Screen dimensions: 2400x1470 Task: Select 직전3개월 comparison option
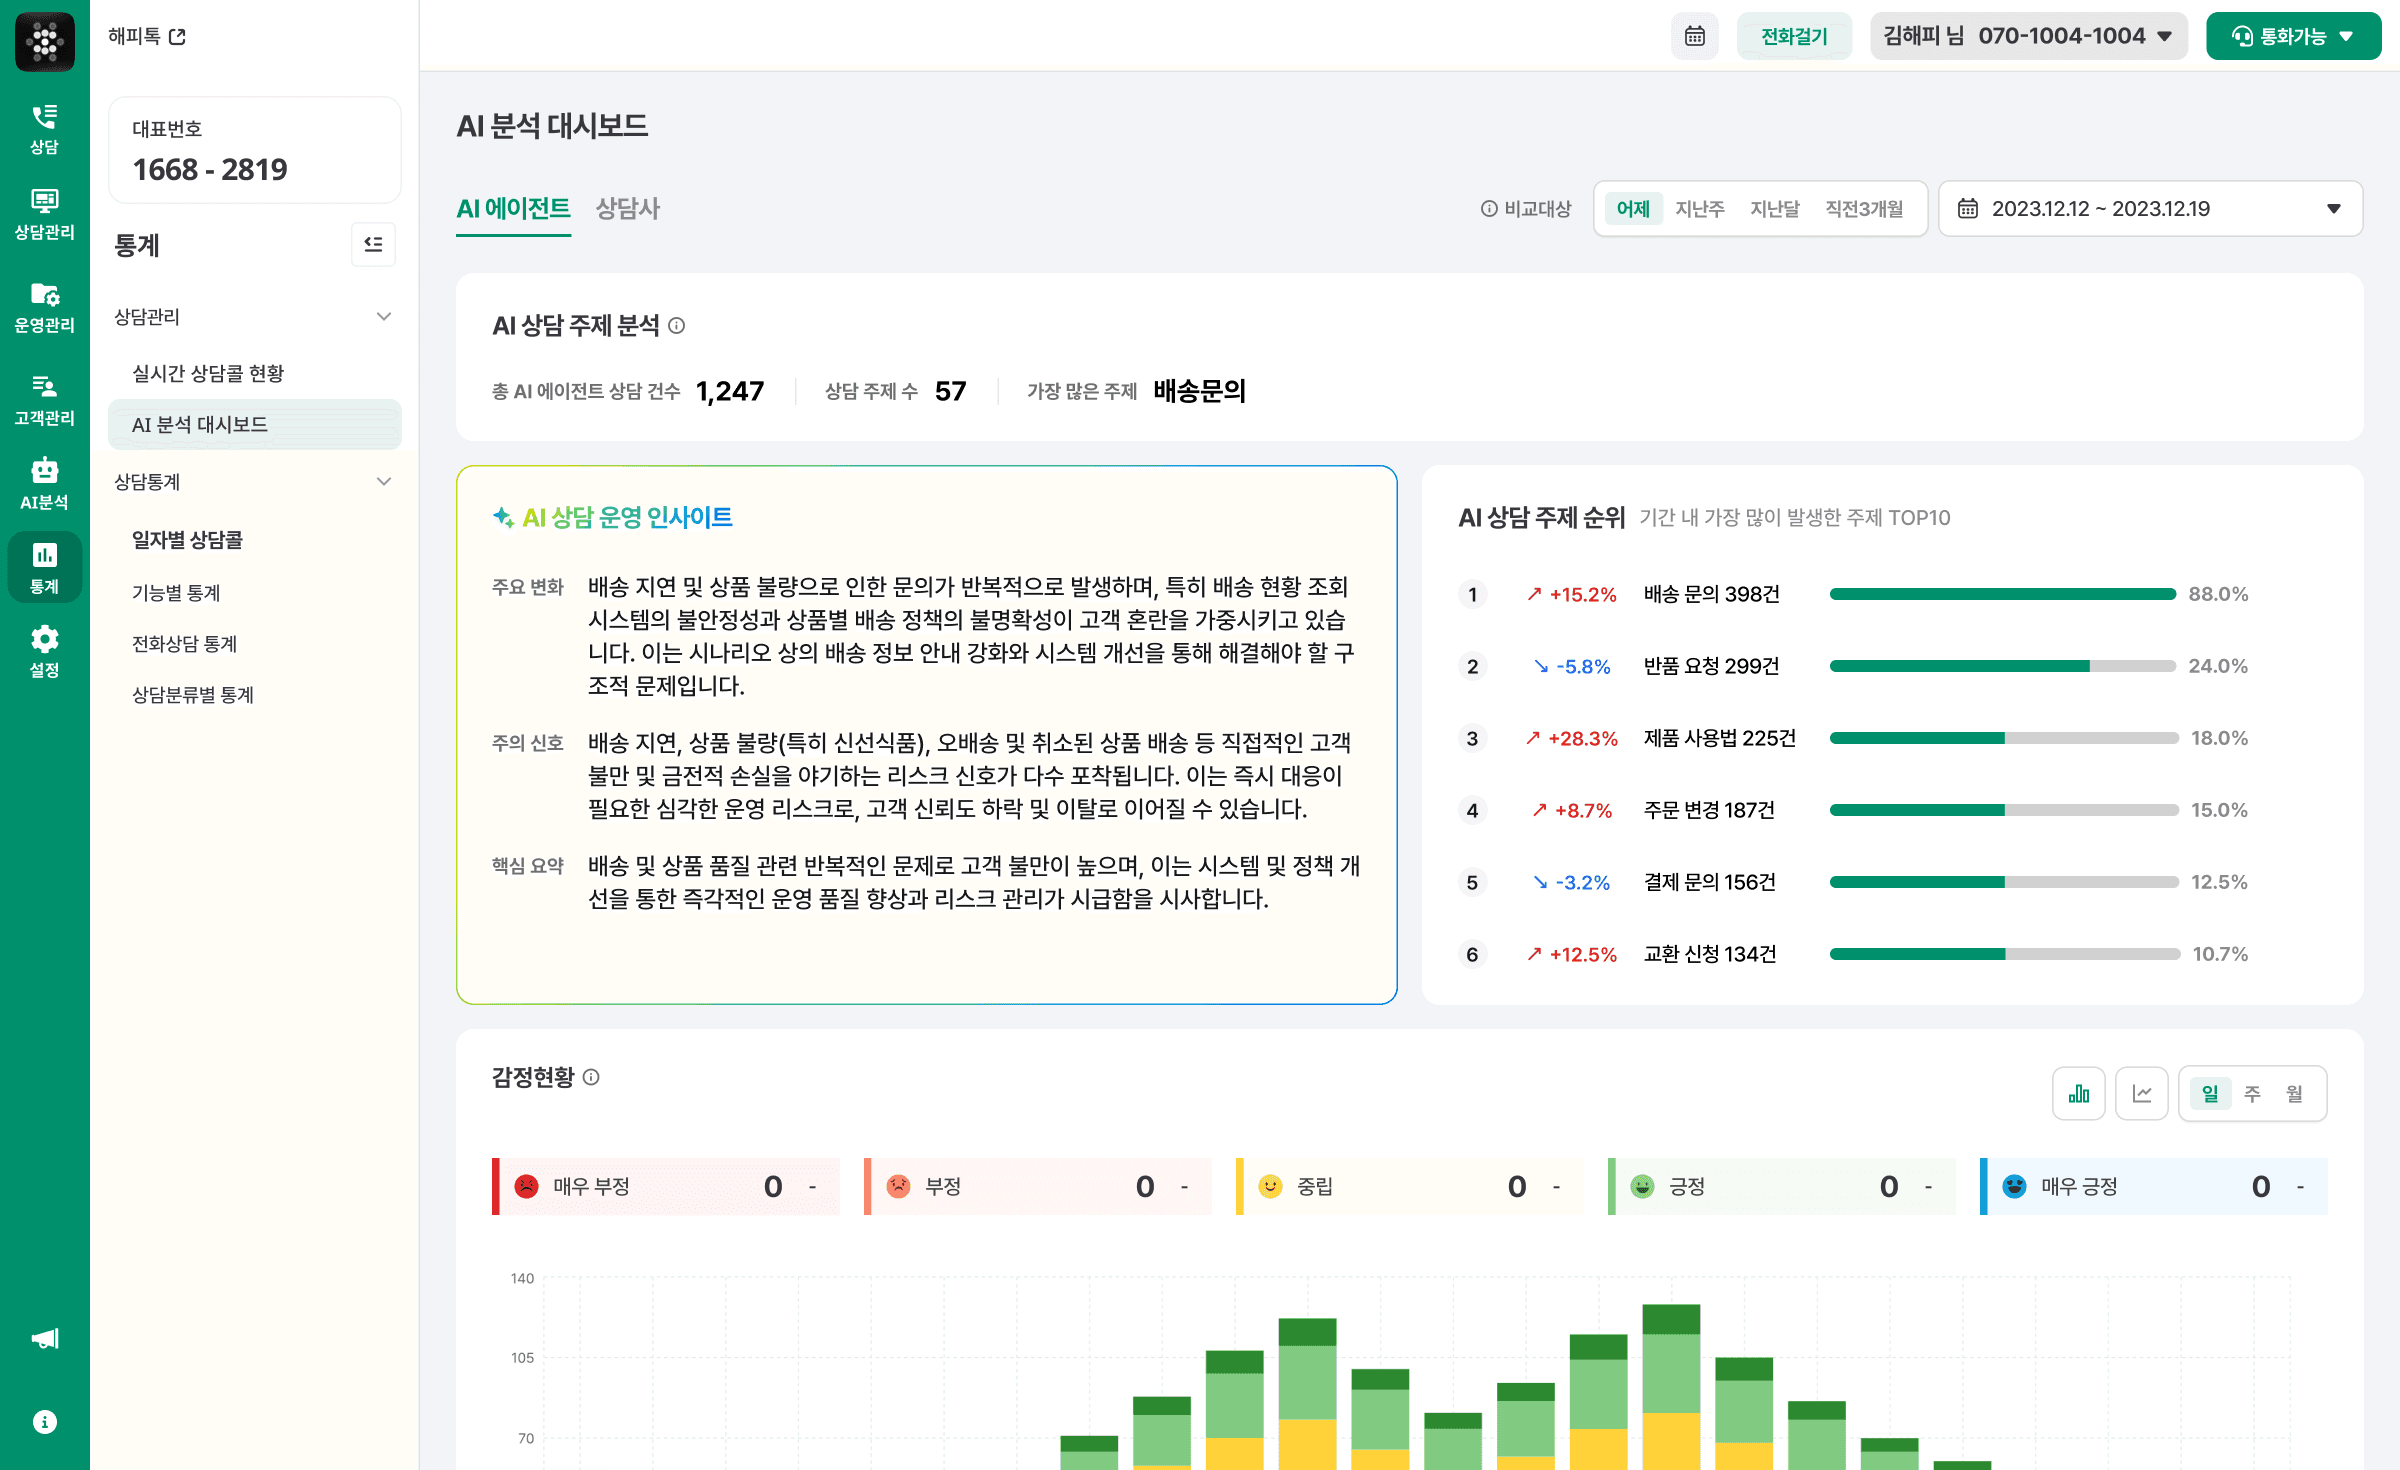pos(1863,208)
